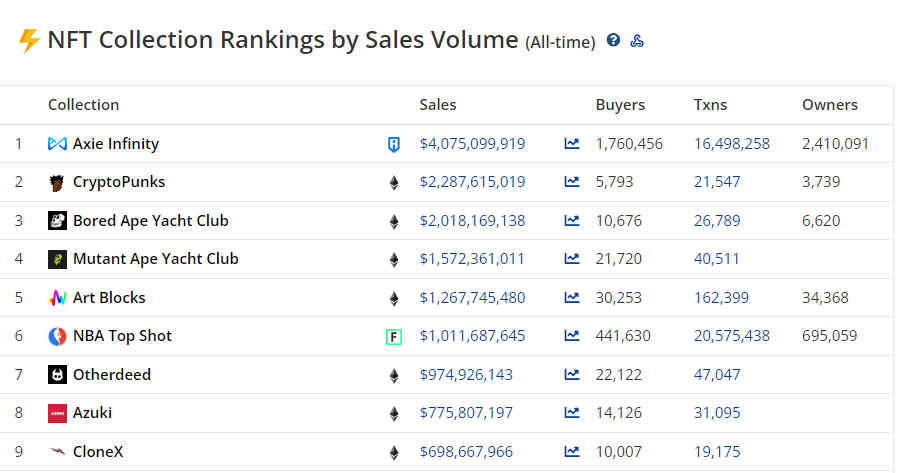Click the Mutant Ape Yacht Club logo
The width and height of the screenshot is (899, 473).
click(x=57, y=259)
